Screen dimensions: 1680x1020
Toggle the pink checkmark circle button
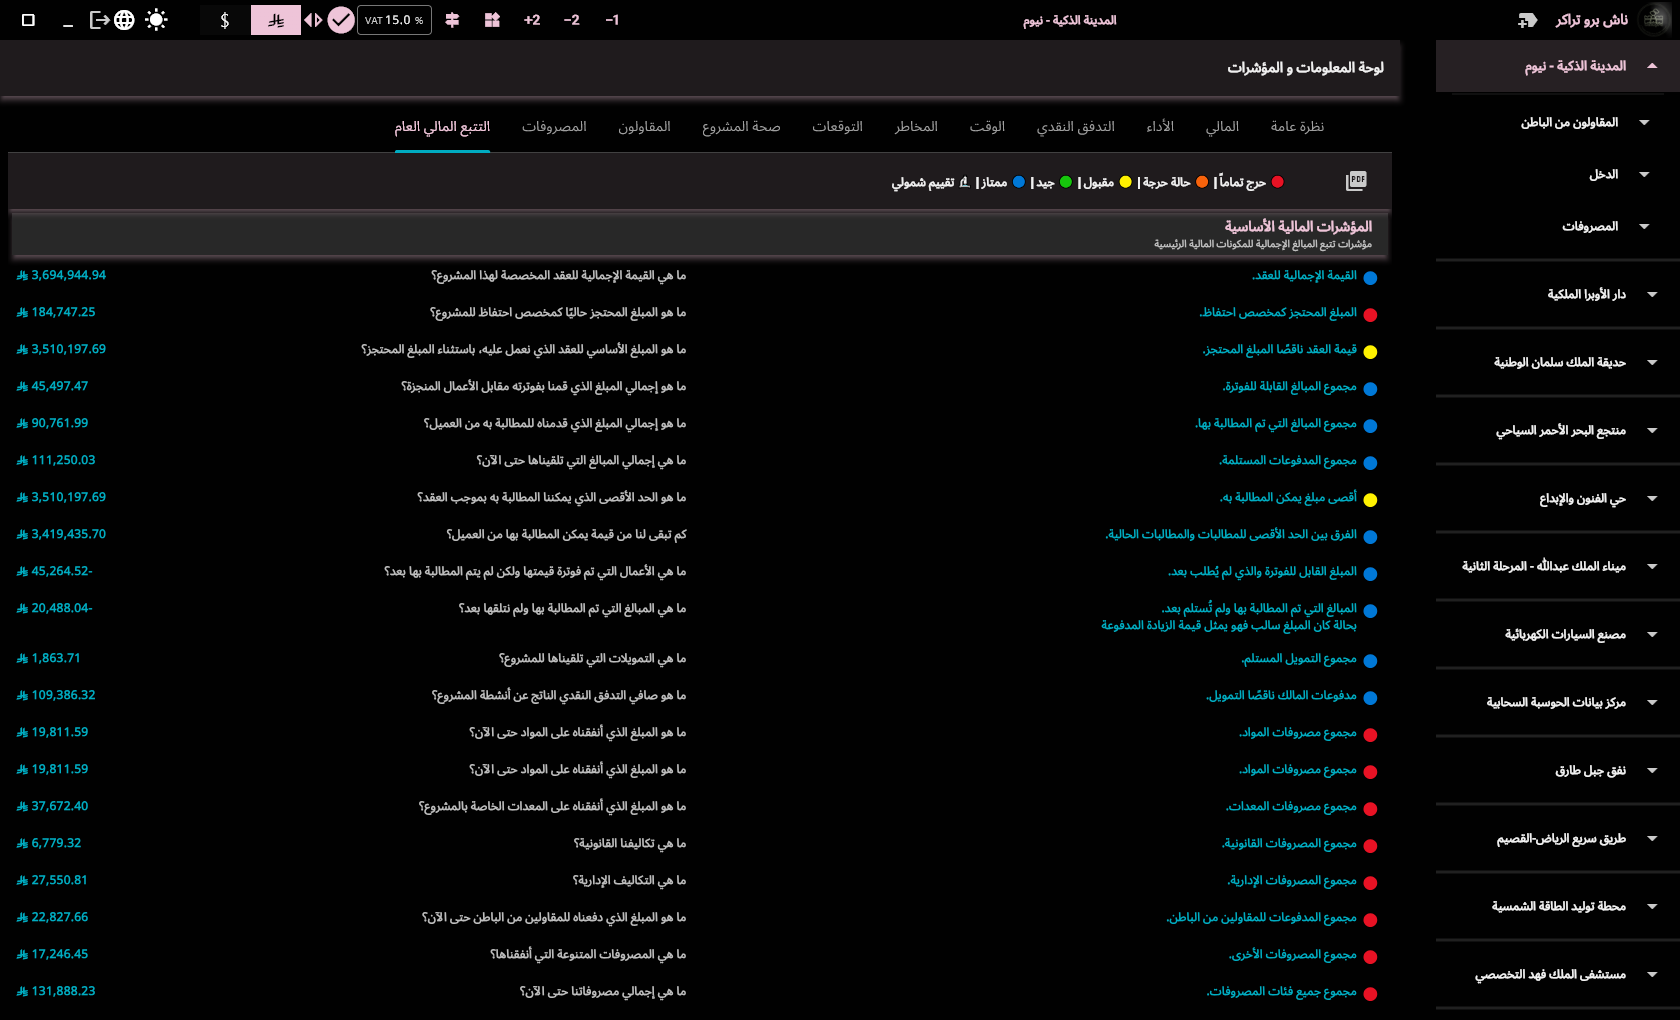pyautogui.click(x=341, y=20)
